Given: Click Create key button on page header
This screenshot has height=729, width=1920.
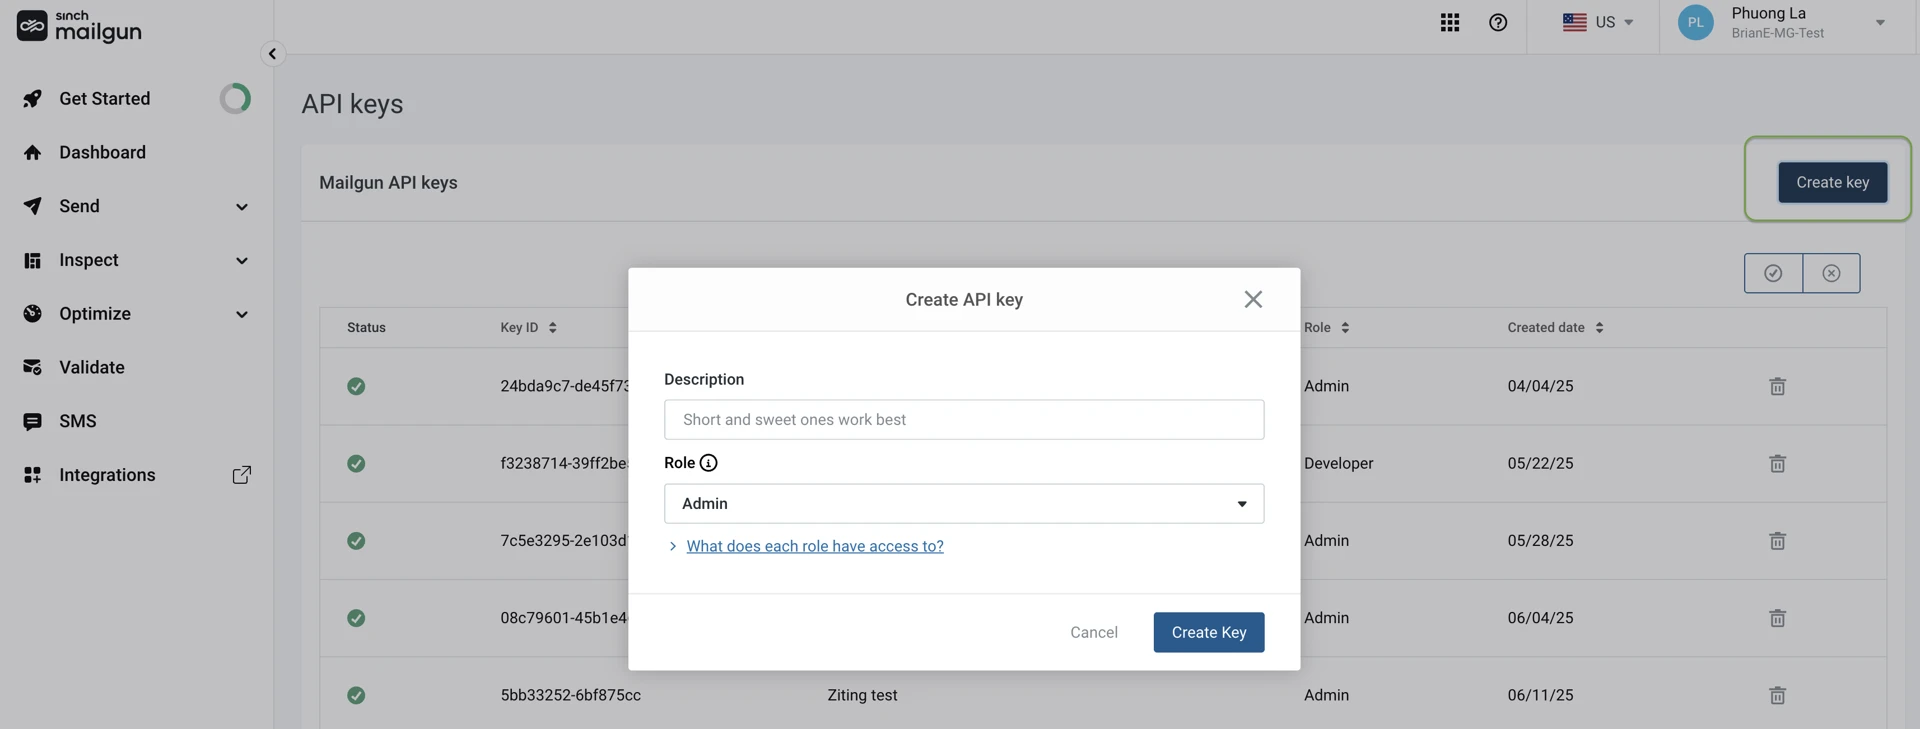Looking at the screenshot, I should pyautogui.click(x=1832, y=182).
